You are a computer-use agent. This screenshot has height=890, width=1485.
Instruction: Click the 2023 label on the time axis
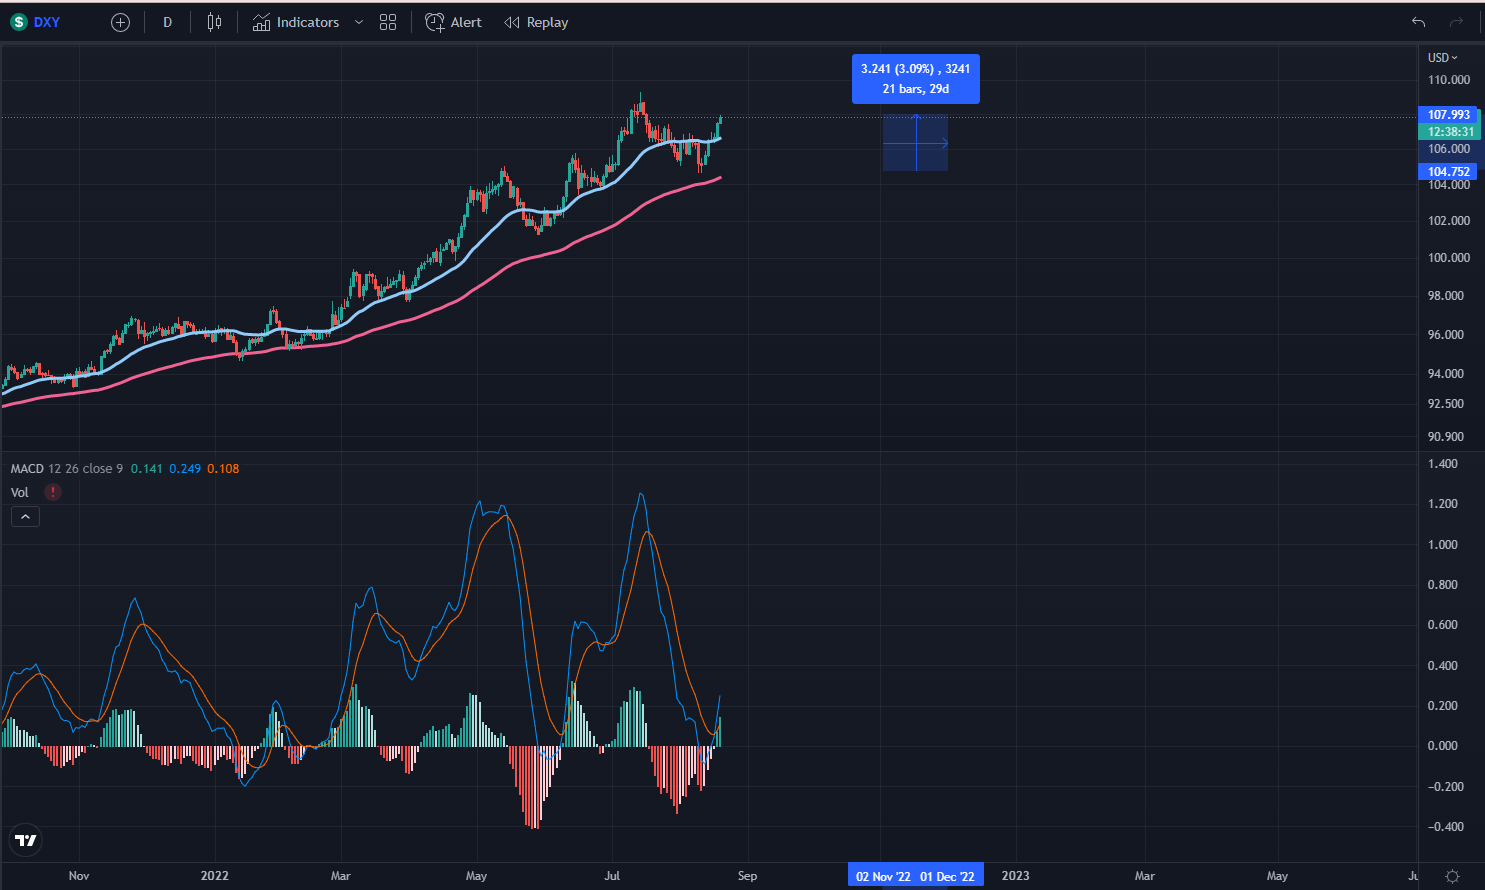coord(1016,875)
